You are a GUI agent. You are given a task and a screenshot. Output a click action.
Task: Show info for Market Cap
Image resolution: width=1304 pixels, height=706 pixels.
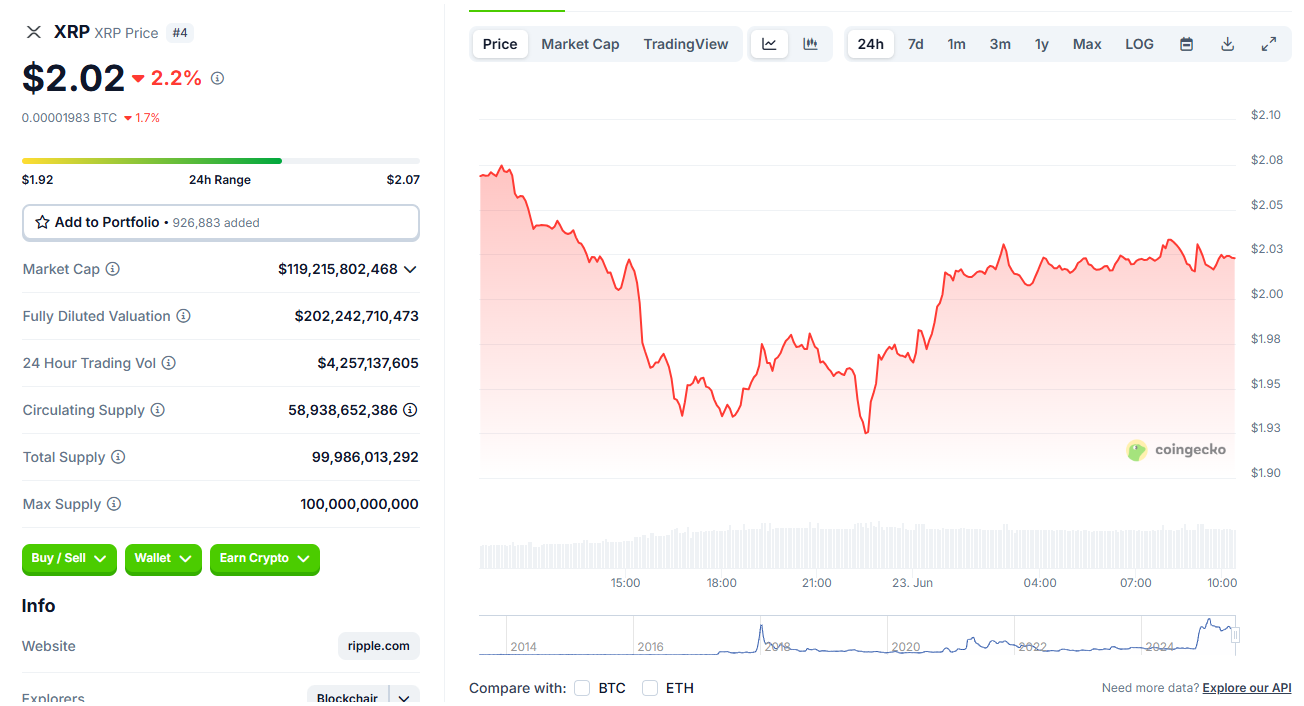[113, 269]
